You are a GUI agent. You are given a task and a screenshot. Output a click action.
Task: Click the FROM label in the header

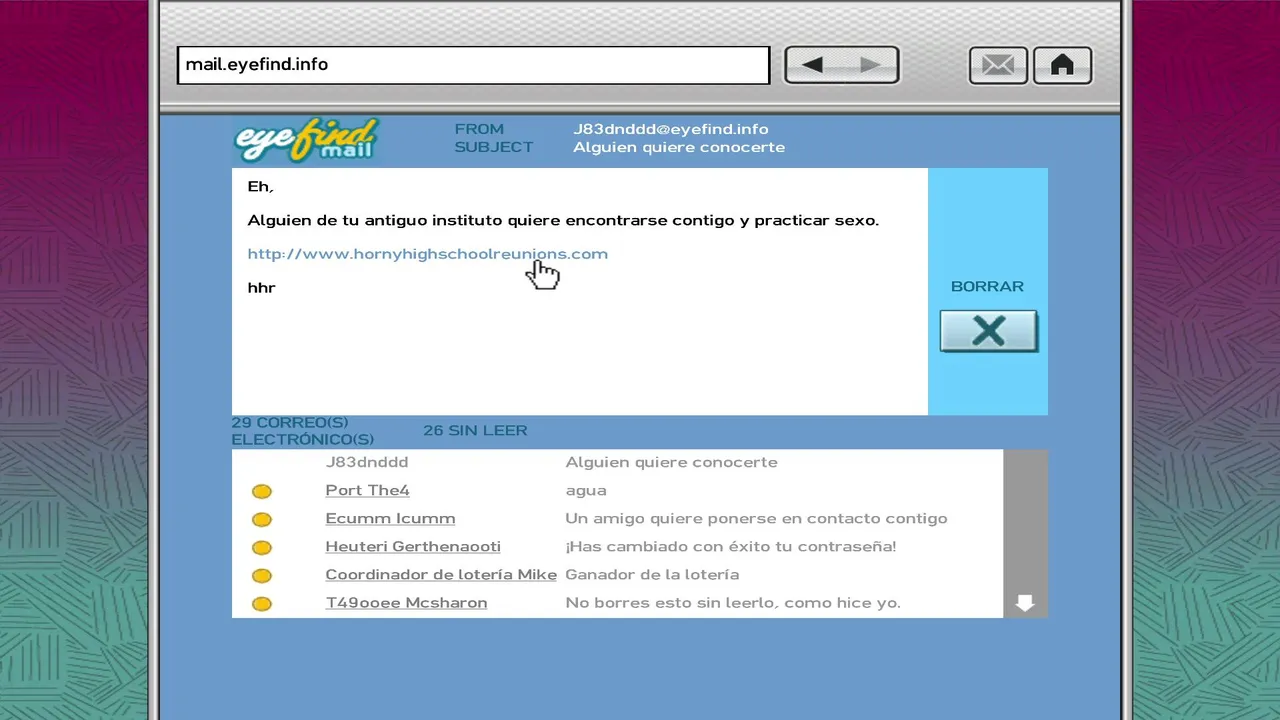click(x=479, y=129)
